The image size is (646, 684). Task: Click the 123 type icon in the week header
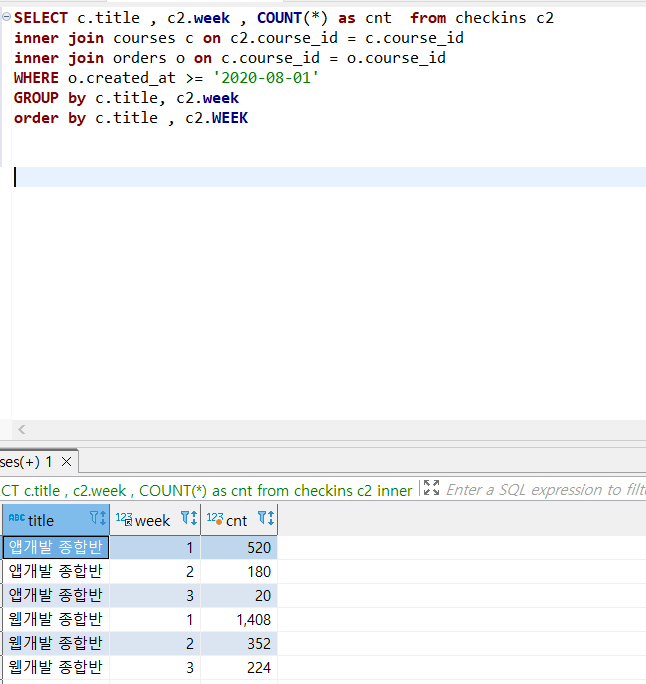pyautogui.click(x=124, y=519)
